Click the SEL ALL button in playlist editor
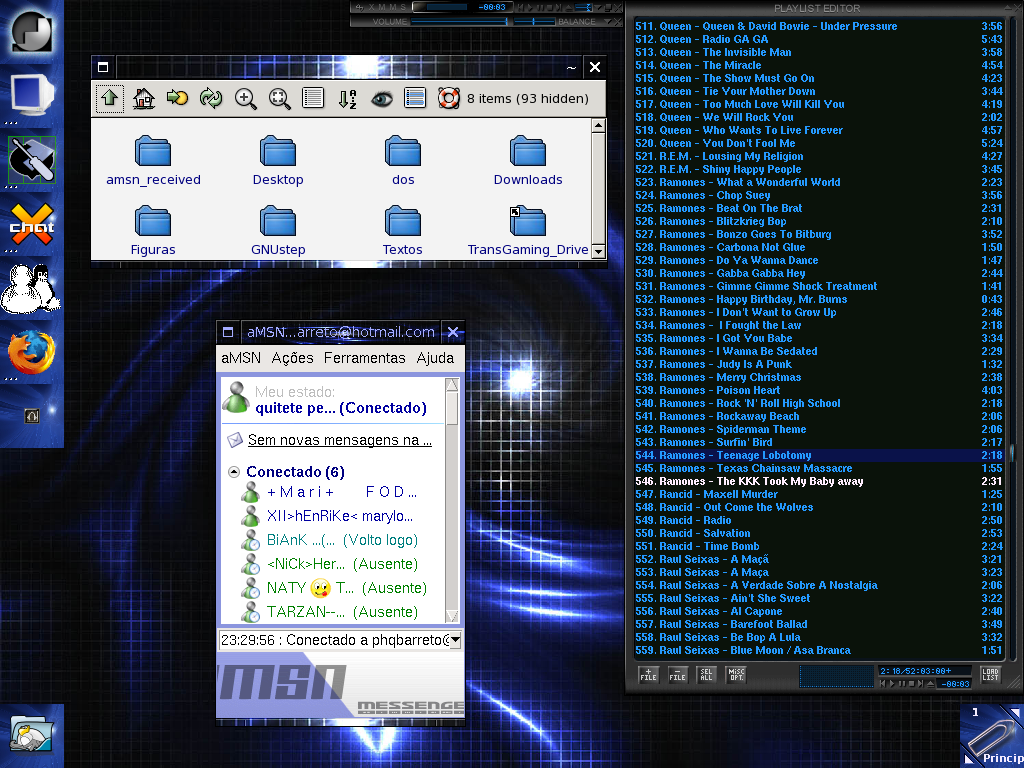 (707, 675)
